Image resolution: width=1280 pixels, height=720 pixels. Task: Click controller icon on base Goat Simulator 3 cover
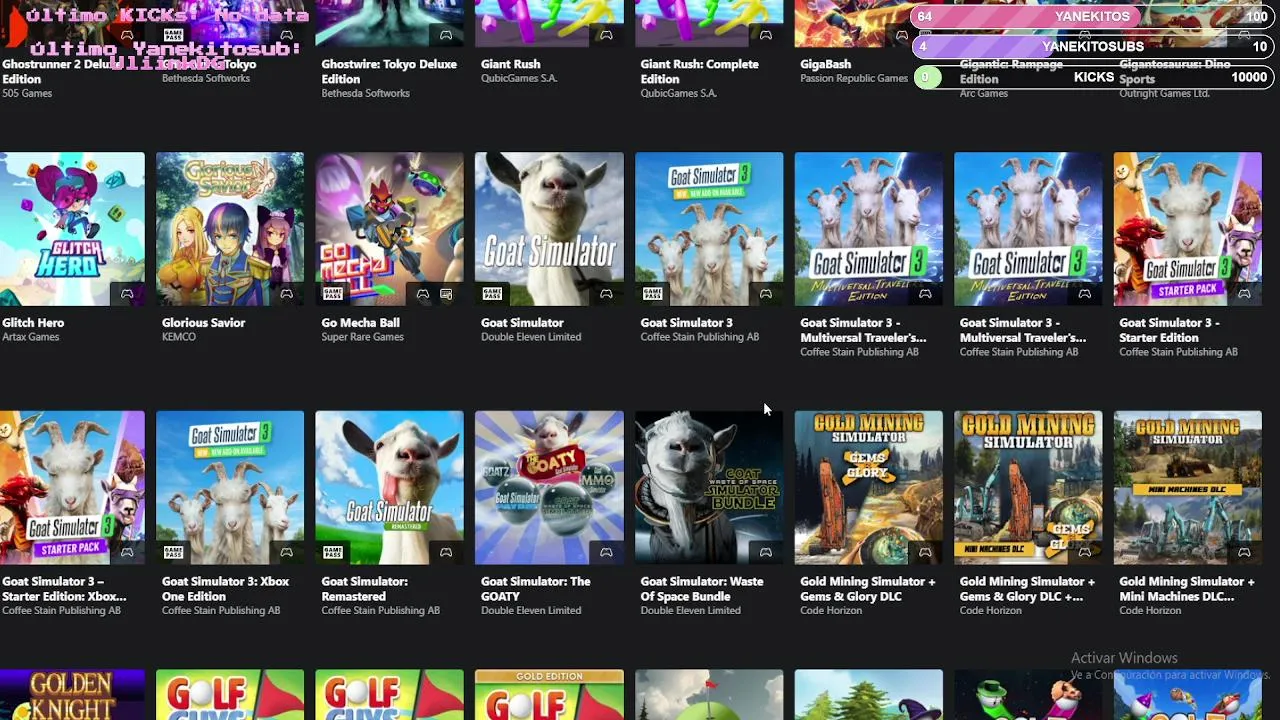765,294
